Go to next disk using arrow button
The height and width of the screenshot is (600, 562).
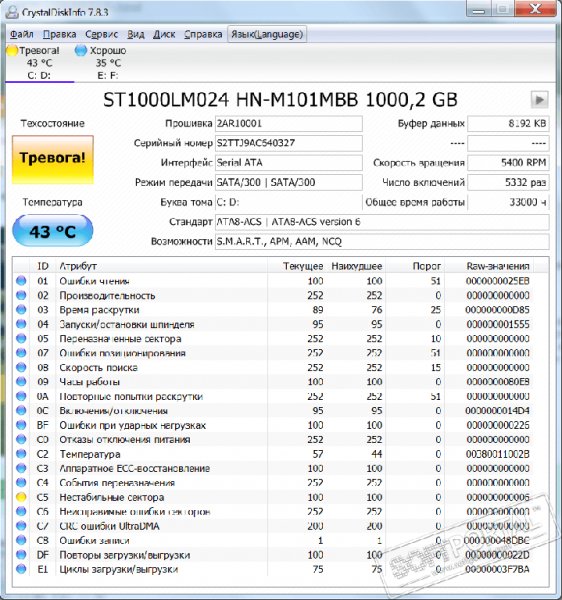click(x=539, y=100)
